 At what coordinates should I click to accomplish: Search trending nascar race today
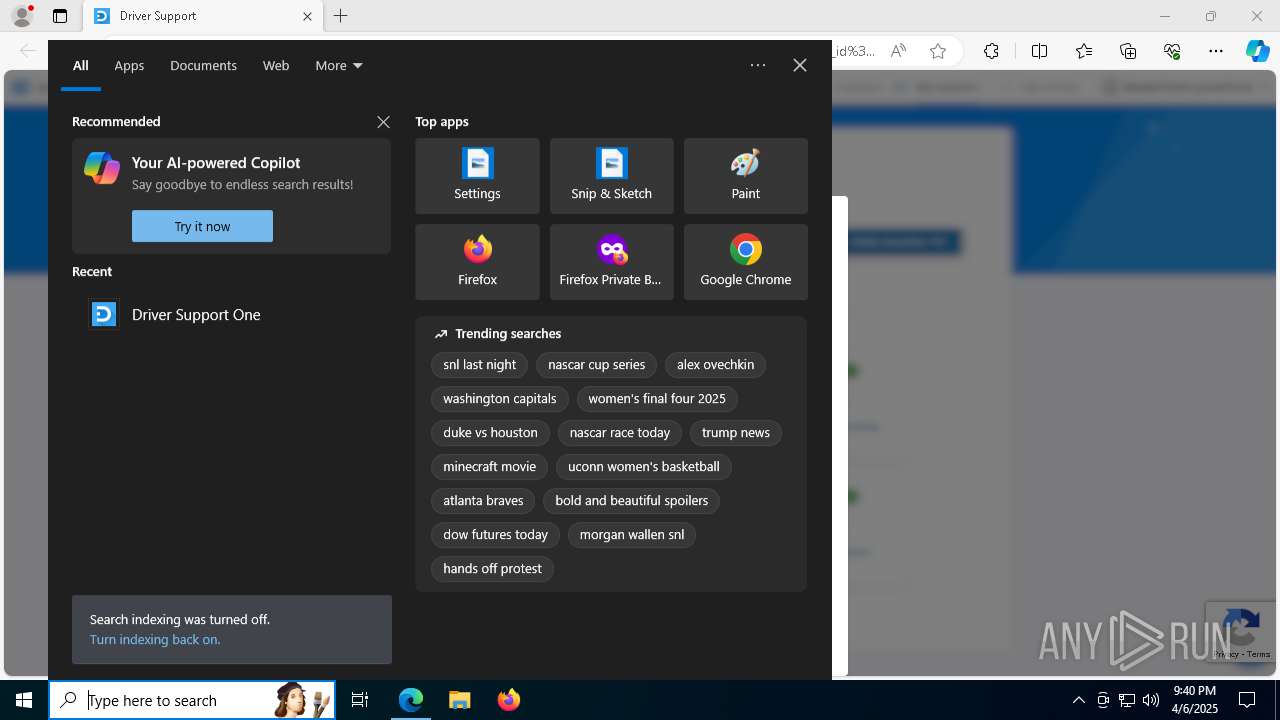pos(620,433)
